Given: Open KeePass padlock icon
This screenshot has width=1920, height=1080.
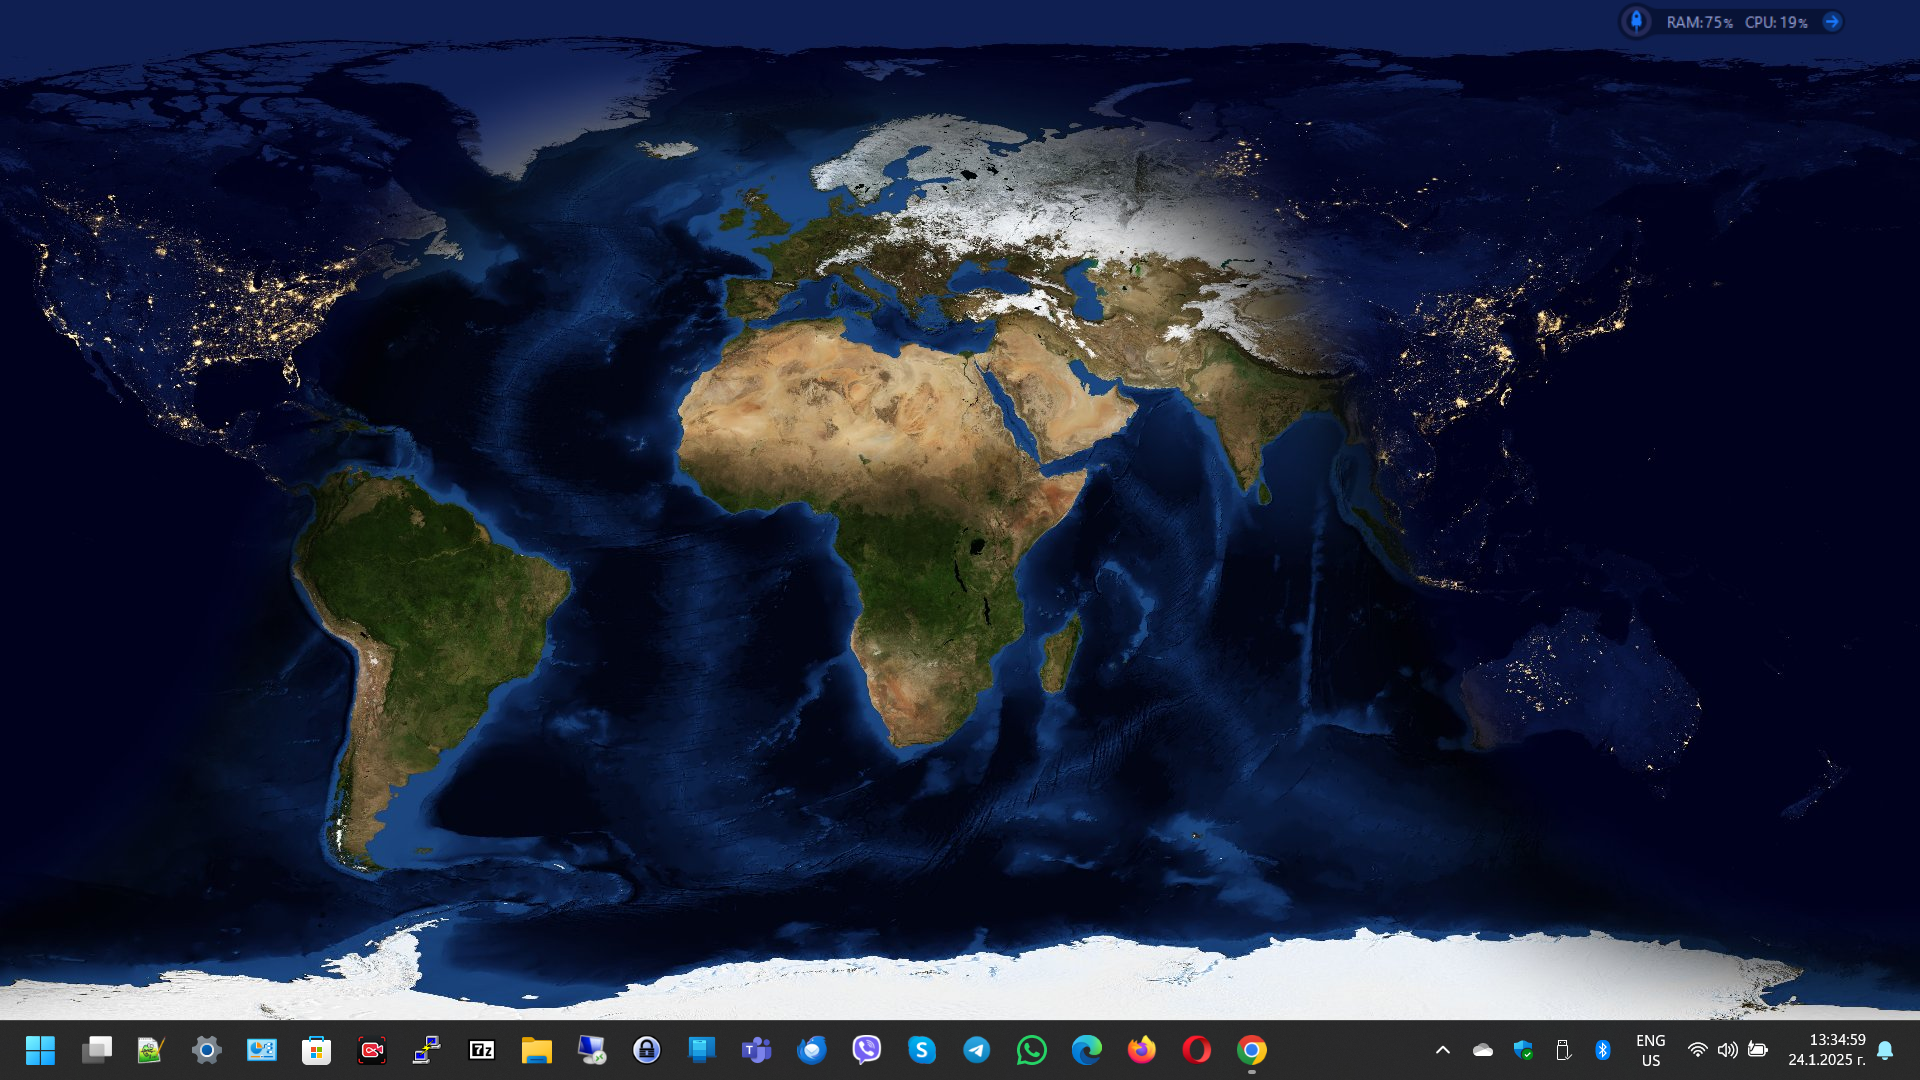Looking at the screenshot, I should [x=647, y=1050].
